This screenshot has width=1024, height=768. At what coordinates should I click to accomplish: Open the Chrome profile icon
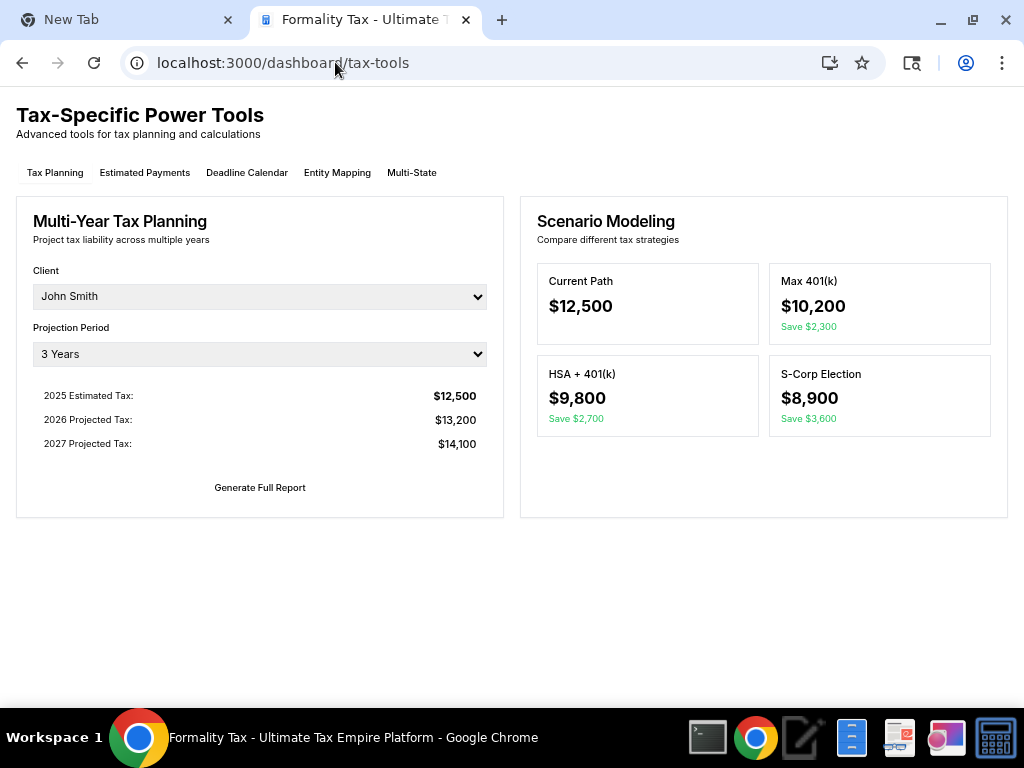pyautogui.click(x=965, y=63)
